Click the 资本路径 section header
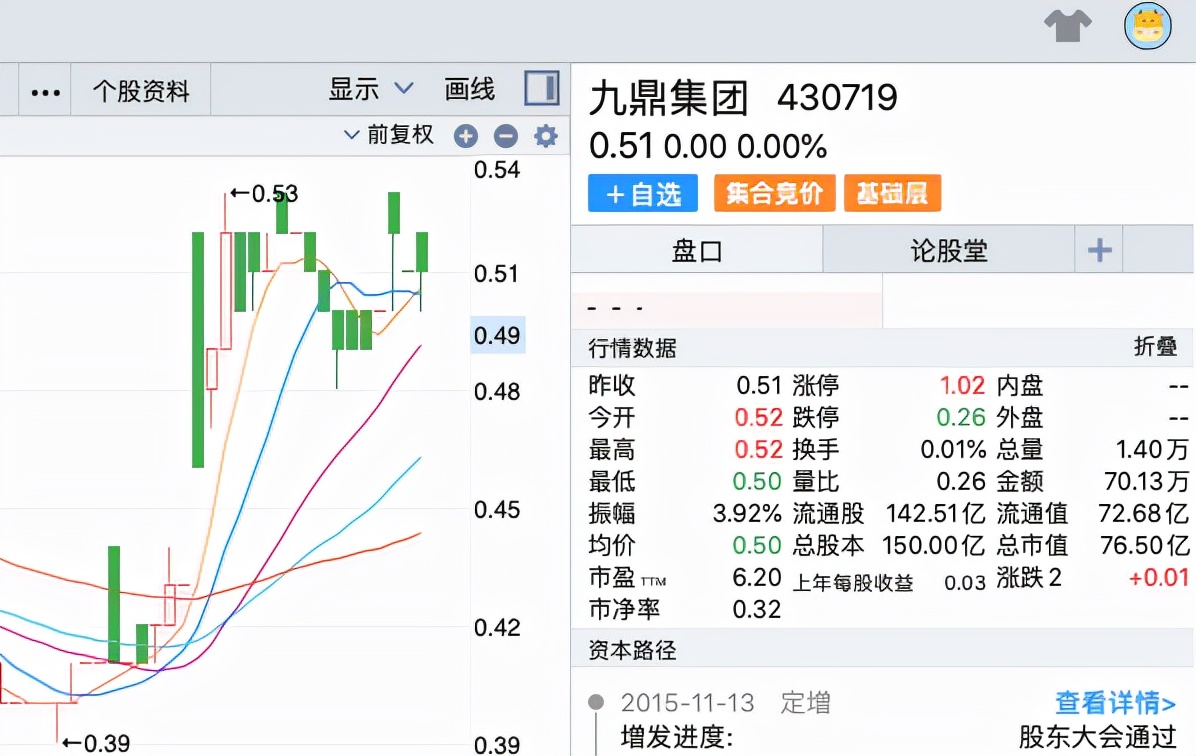This screenshot has width=1196, height=756. 632,650
